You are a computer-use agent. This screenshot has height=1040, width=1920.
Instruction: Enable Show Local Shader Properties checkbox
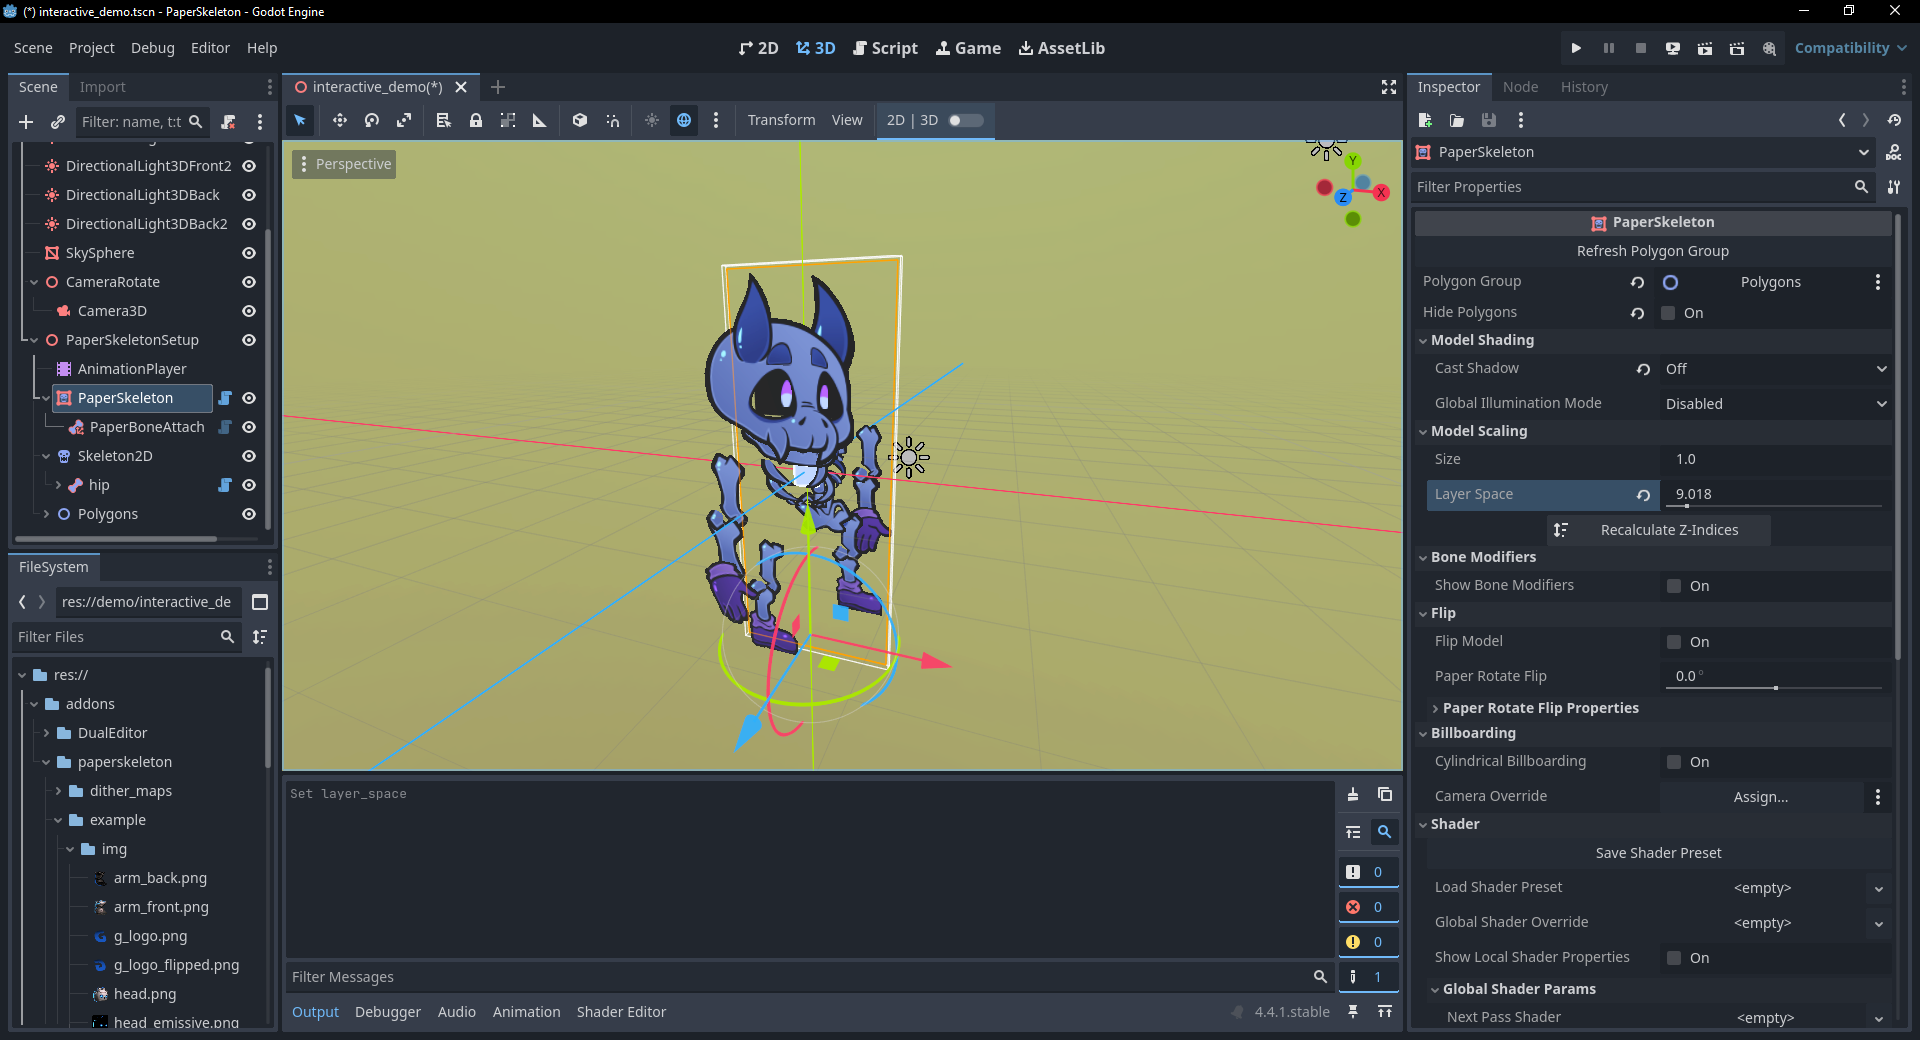(1674, 958)
